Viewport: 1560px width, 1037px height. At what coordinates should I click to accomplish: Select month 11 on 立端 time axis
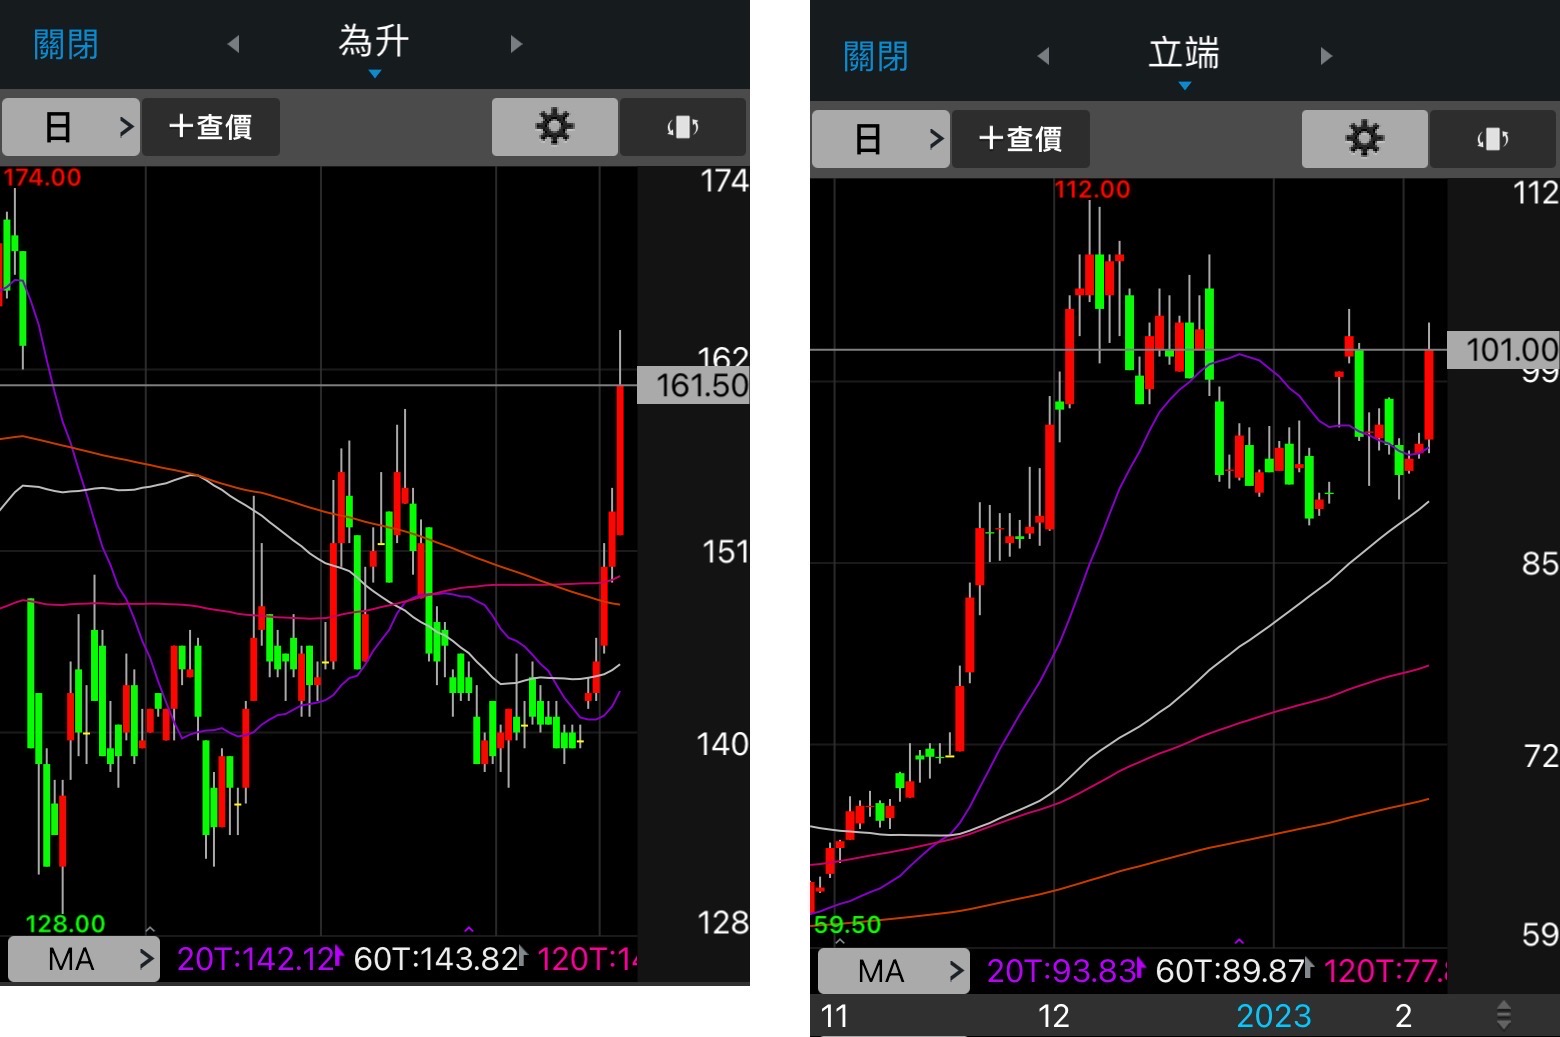coord(834,1016)
